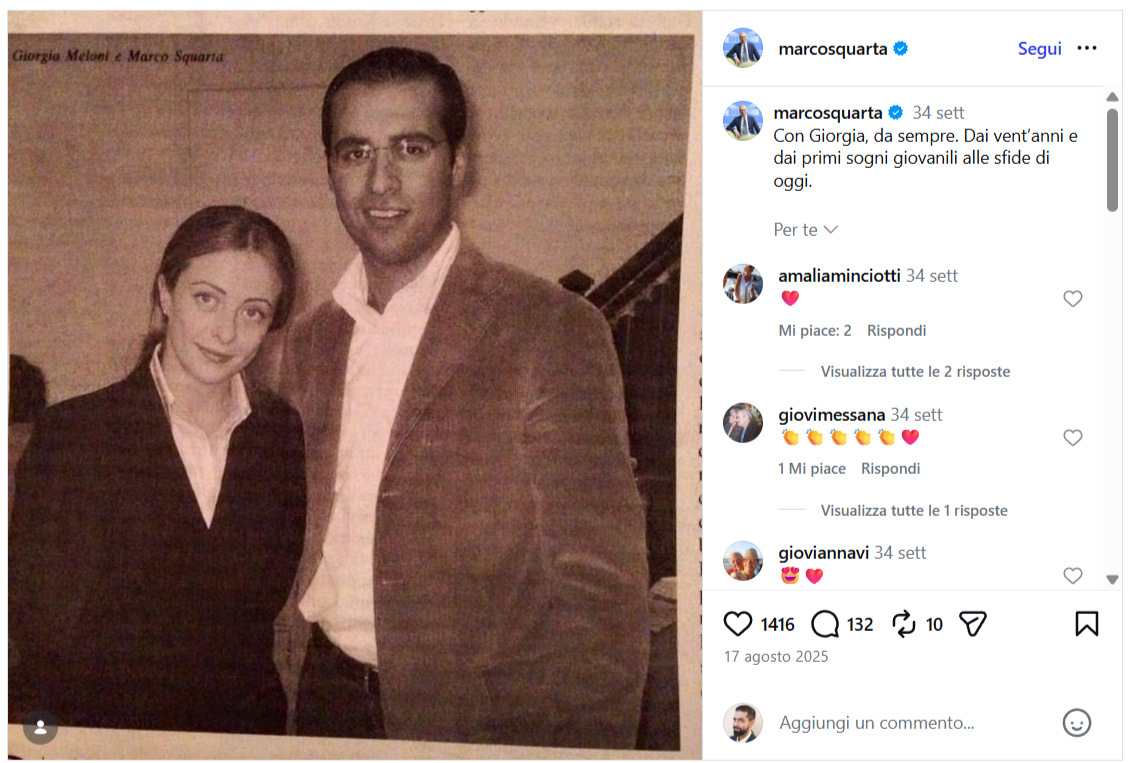The width and height of the screenshot is (1135, 763).
Task: Expand the 'Per te' dropdown
Action: coord(806,230)
